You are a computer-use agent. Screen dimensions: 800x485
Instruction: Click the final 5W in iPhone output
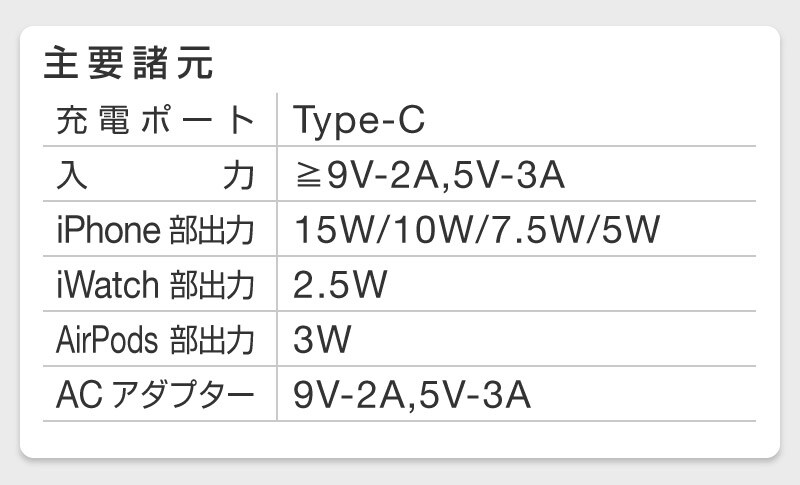coord(630,231)
